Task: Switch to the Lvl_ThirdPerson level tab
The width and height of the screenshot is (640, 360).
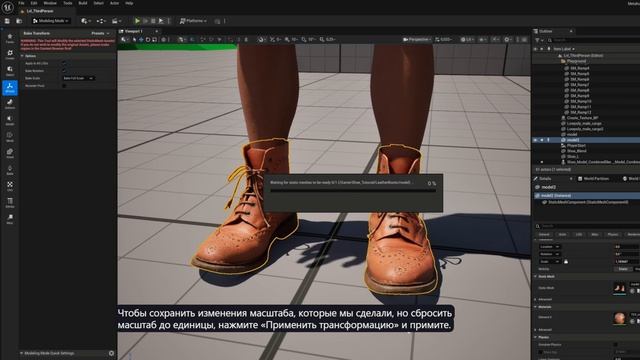Action: (x=40, y=11)
